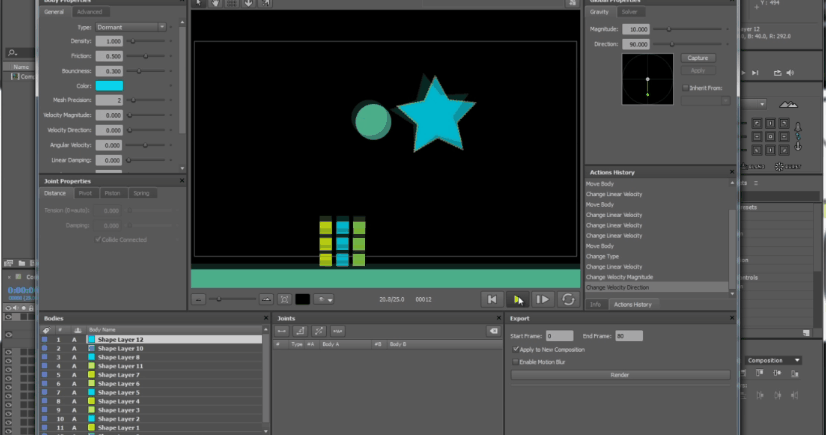
Task: Add a piston joint in Joints panel
Action: pos(319,331)
